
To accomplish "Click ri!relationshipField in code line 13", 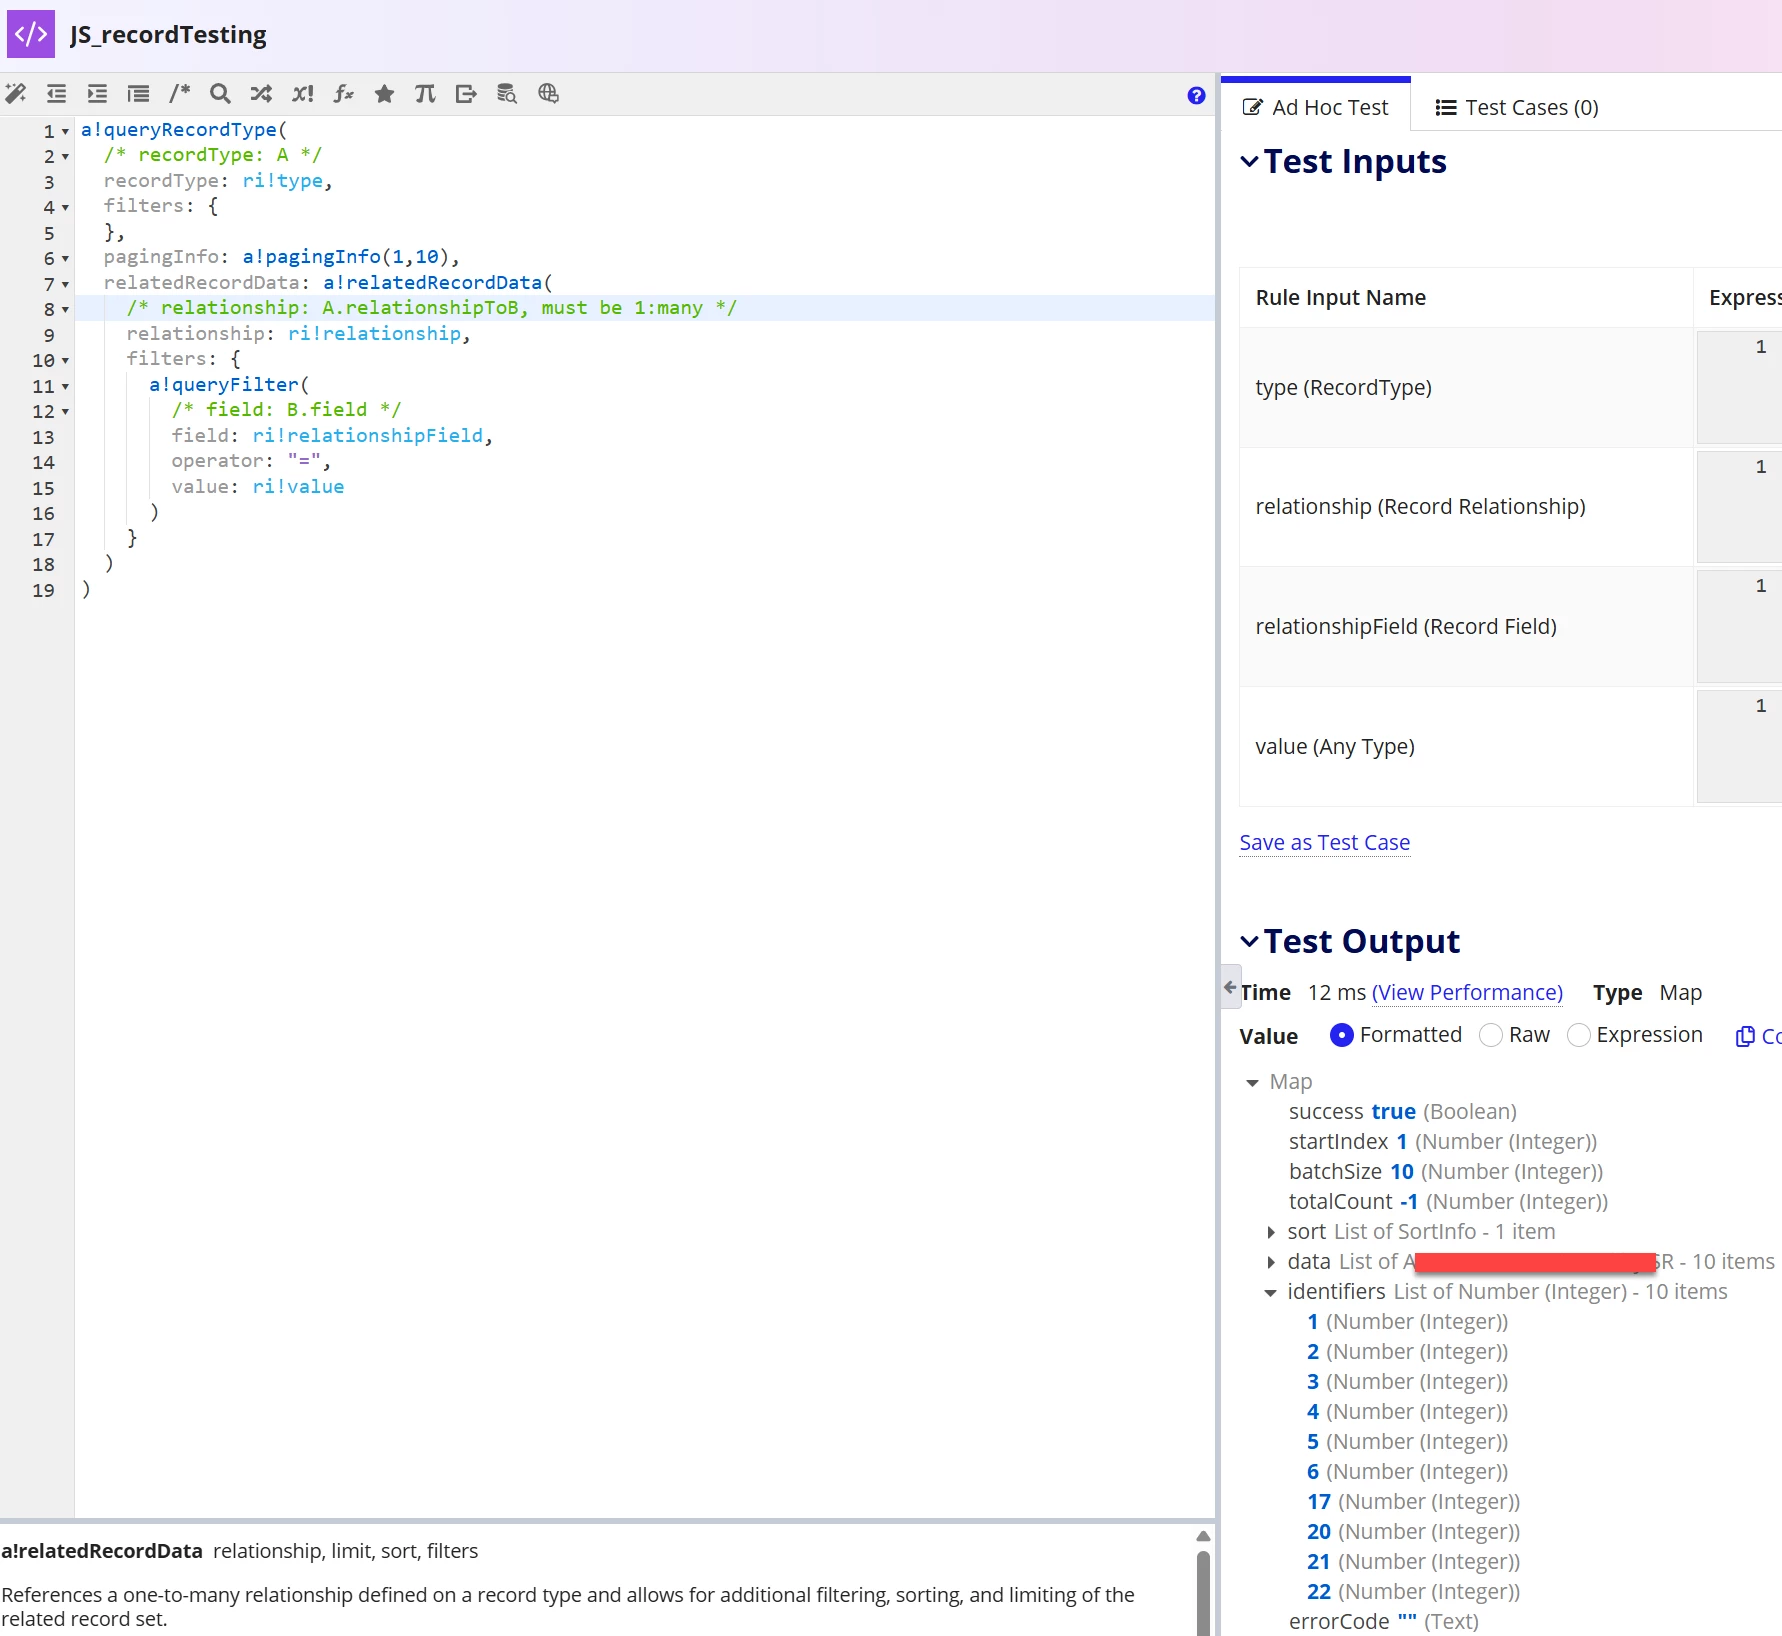I will coord(368,435).
